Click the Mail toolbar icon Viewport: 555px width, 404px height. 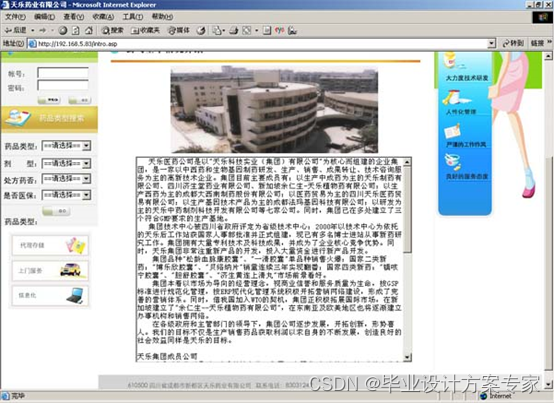[218, 31]
